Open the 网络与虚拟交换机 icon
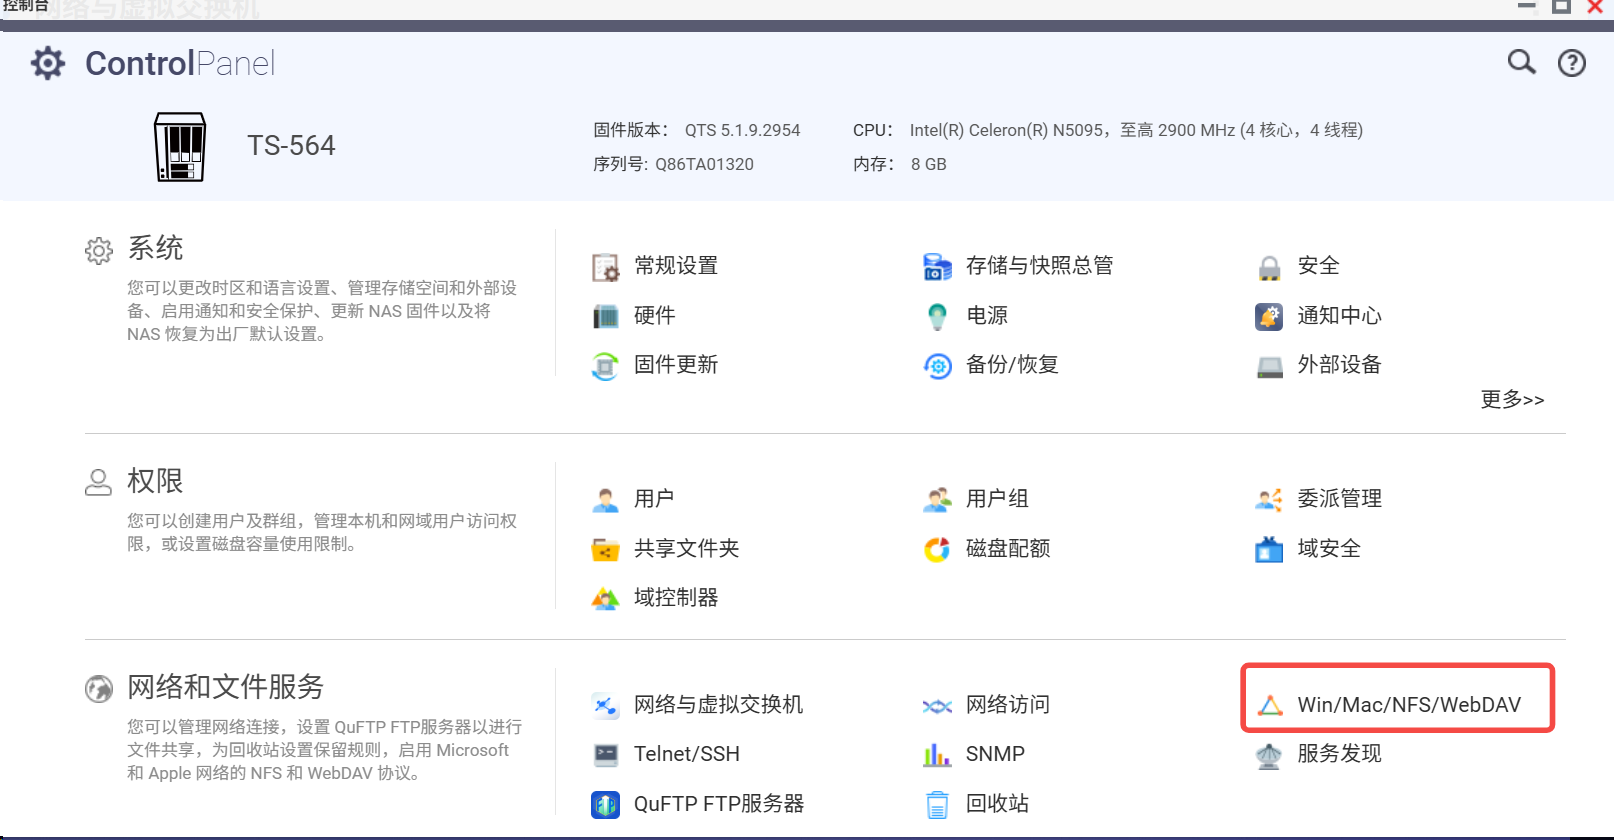 (605, 705)
